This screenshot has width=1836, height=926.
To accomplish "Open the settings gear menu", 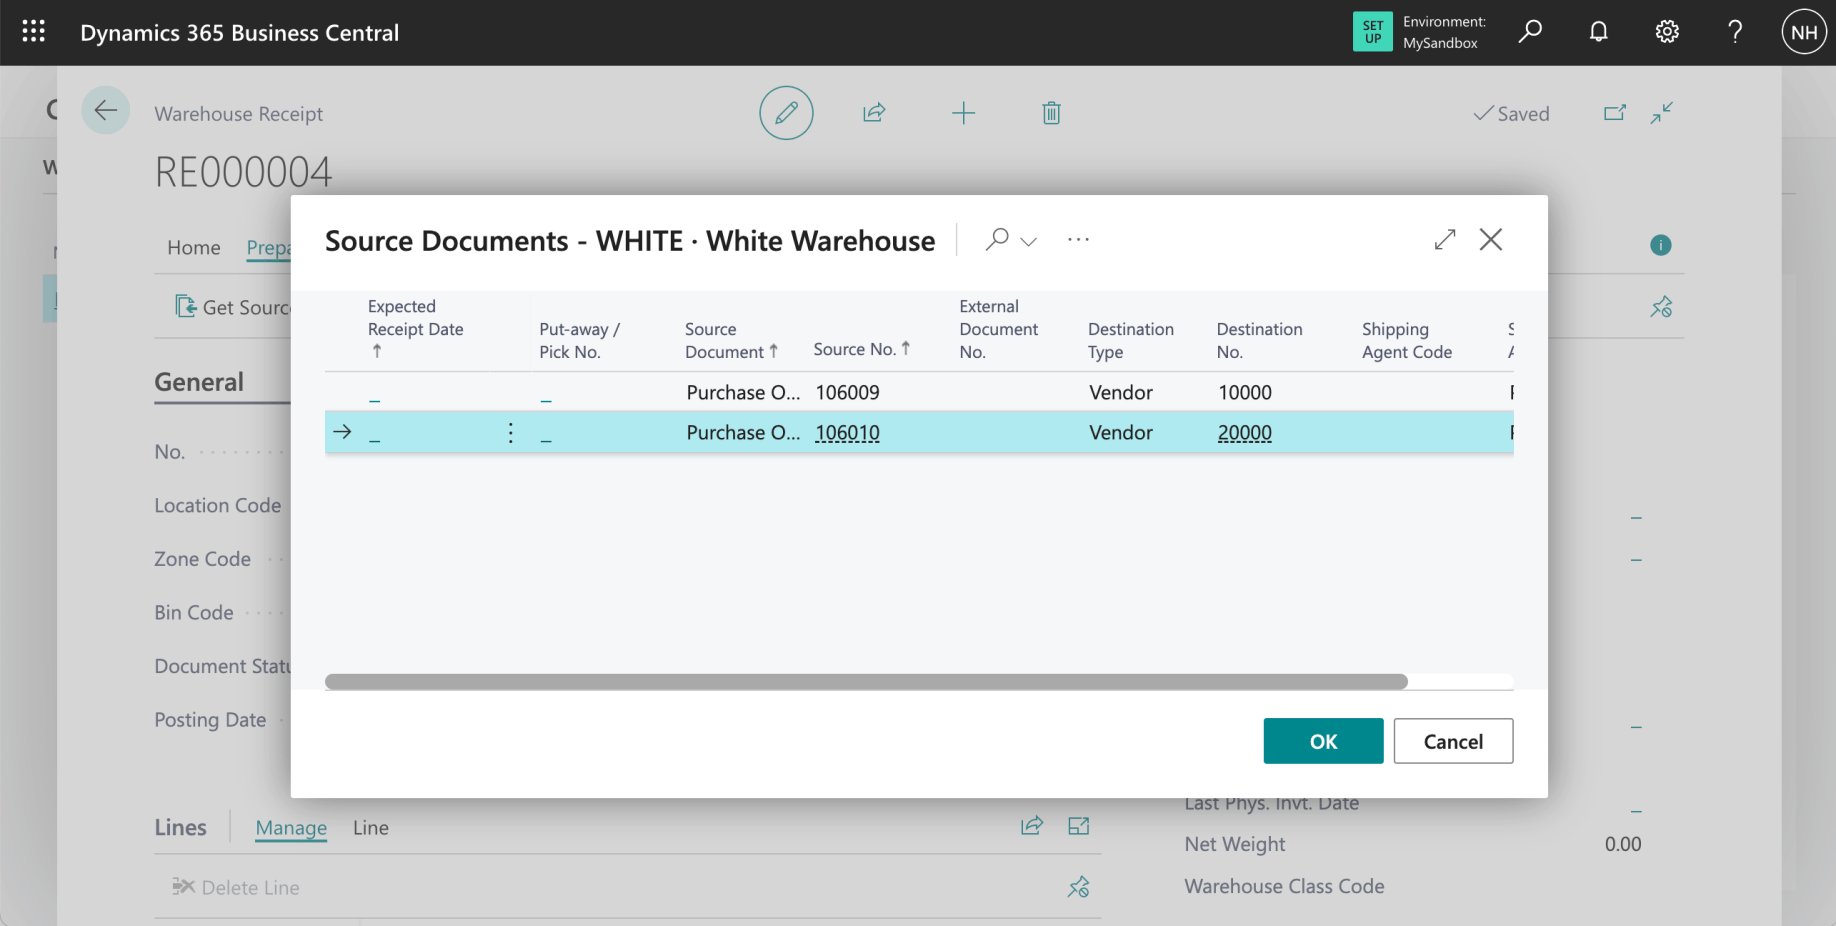I will pyautogui.click(x=1667, y=32).
